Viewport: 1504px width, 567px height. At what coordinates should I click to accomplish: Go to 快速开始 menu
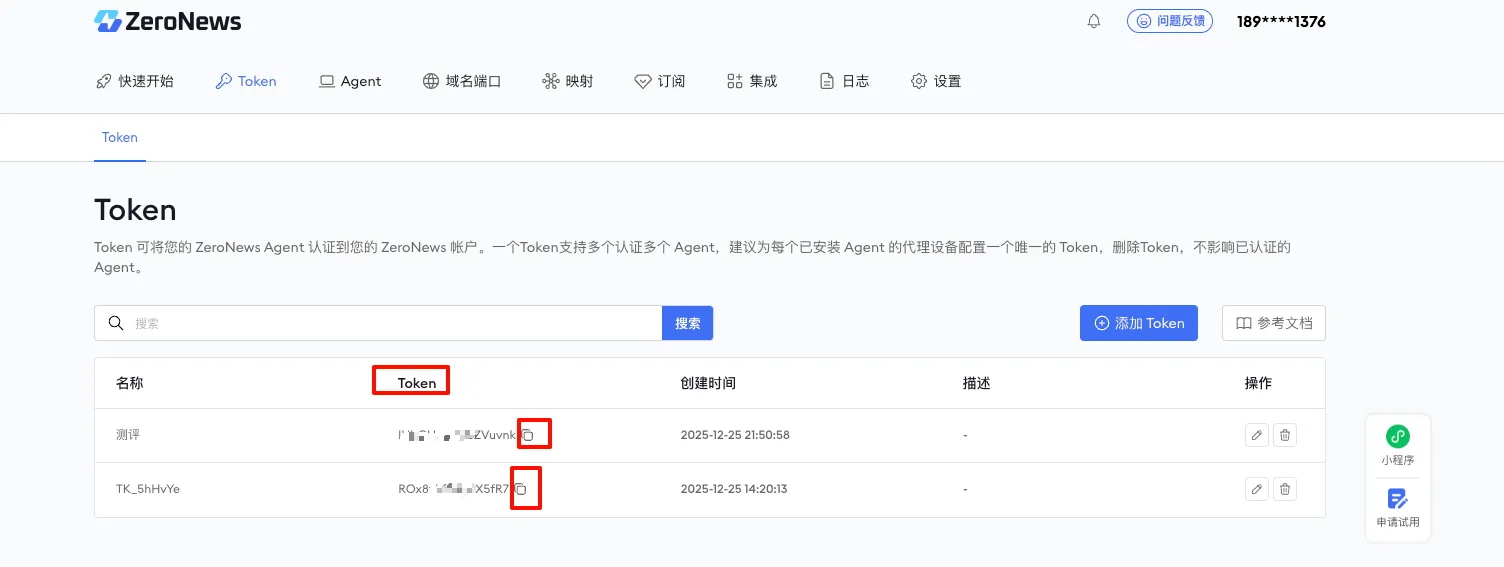(x=135, y=81)
